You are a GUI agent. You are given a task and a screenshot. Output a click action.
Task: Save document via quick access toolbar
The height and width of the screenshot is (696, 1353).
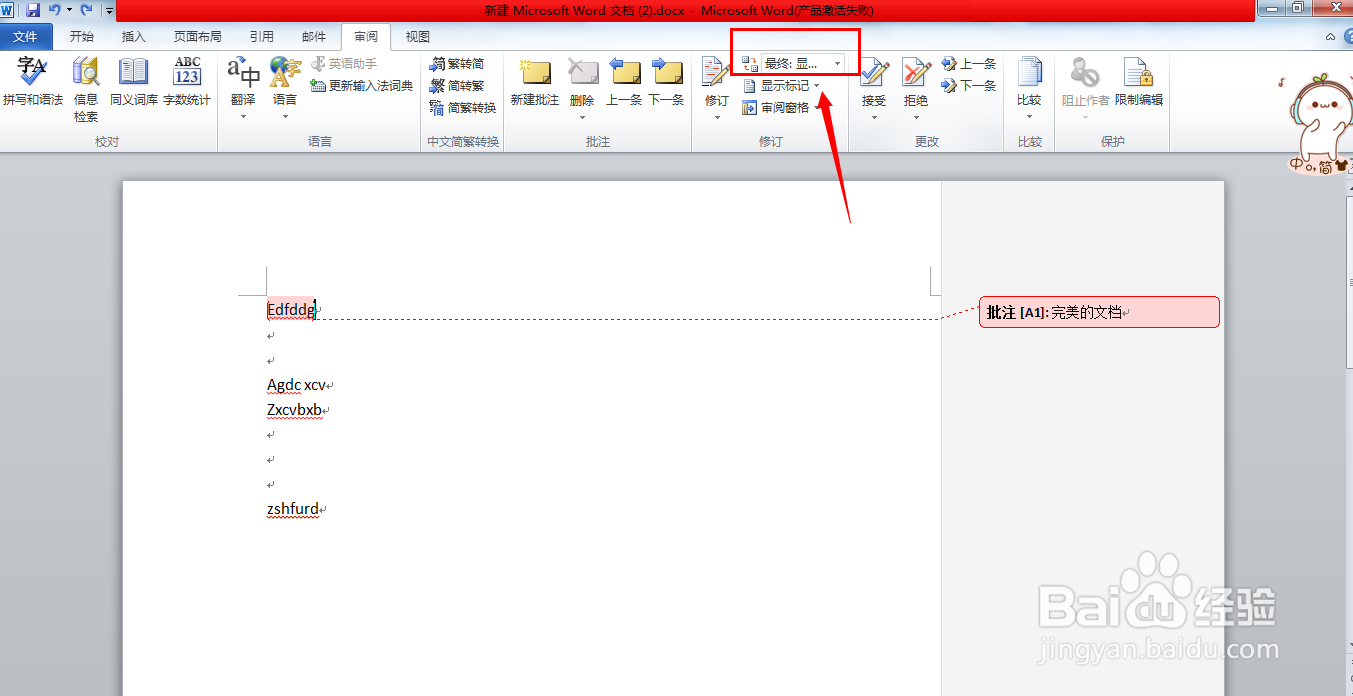point(33,10)
